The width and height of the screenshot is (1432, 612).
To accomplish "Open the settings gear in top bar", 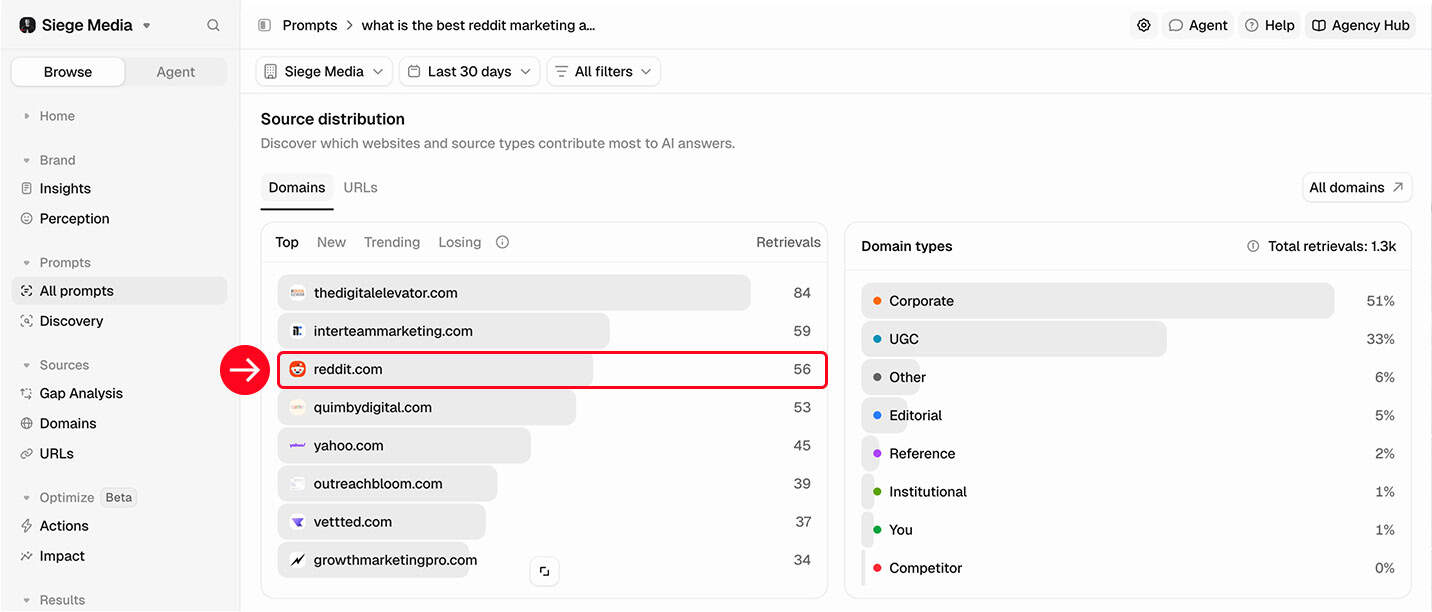I will [1143, 25].
